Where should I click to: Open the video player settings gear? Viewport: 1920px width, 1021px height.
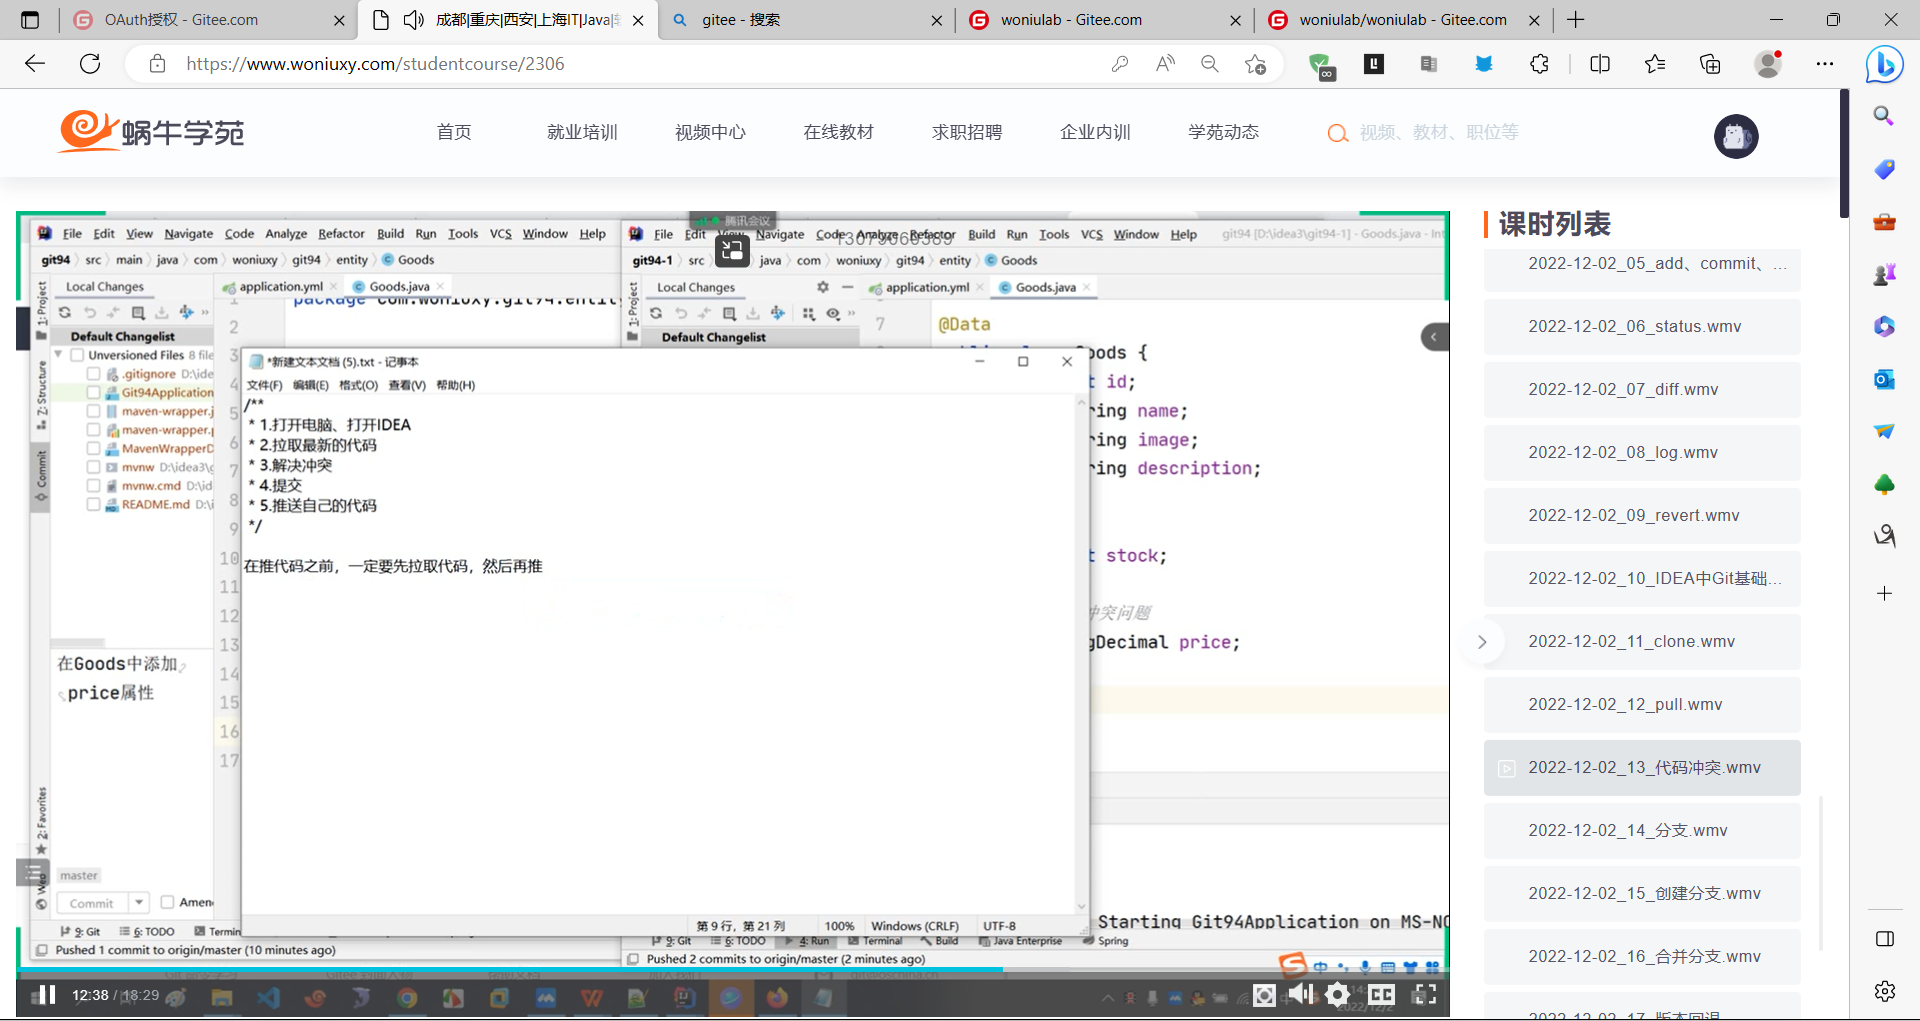1337,994
